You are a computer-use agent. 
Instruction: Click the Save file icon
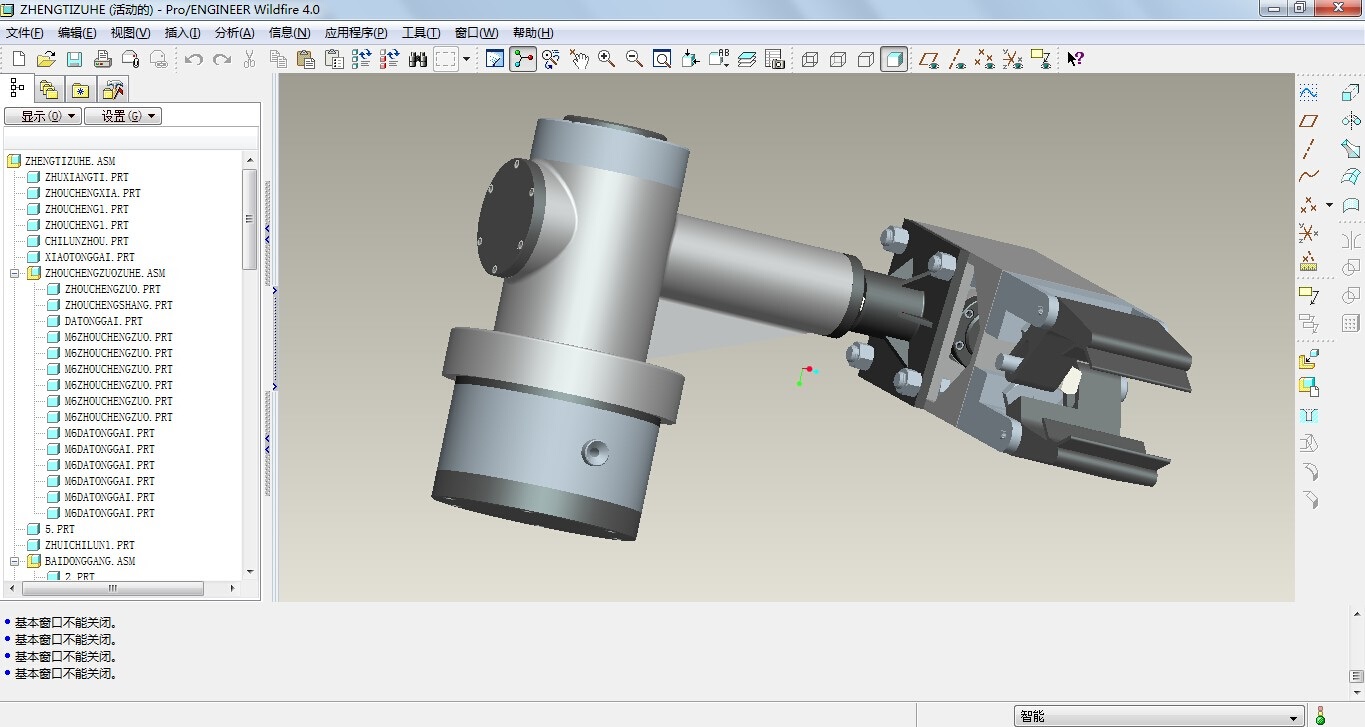point(74,60)
